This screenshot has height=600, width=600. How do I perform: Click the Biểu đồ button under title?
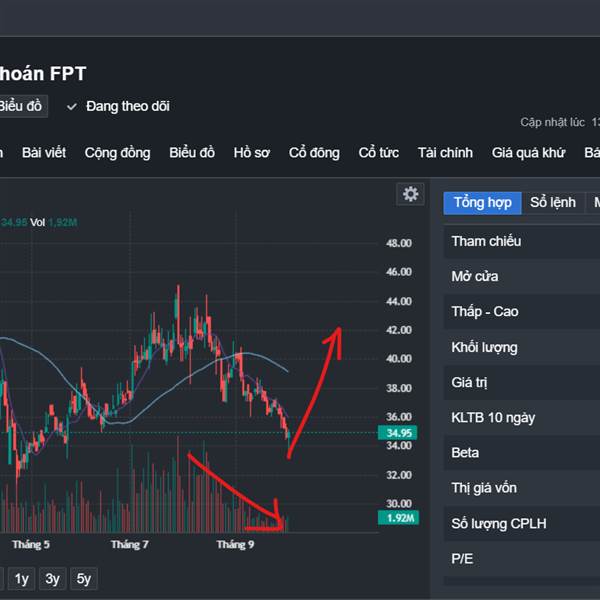tap(20, 106)
